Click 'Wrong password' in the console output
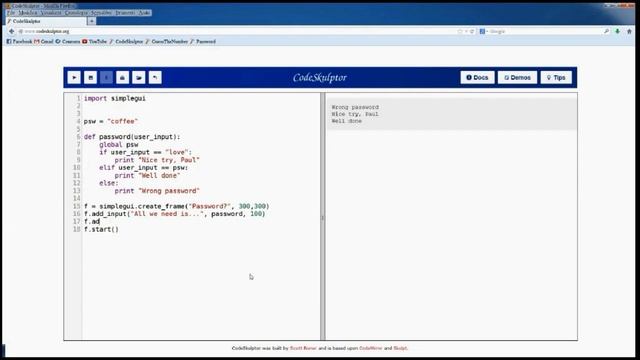 coord(355,107)
